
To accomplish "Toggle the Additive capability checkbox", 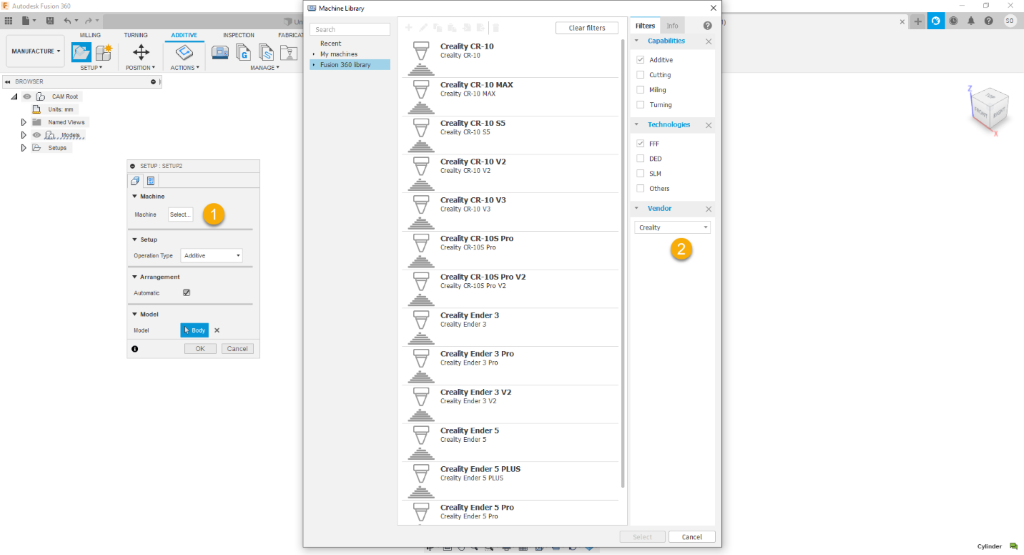I will click(640, 59).
